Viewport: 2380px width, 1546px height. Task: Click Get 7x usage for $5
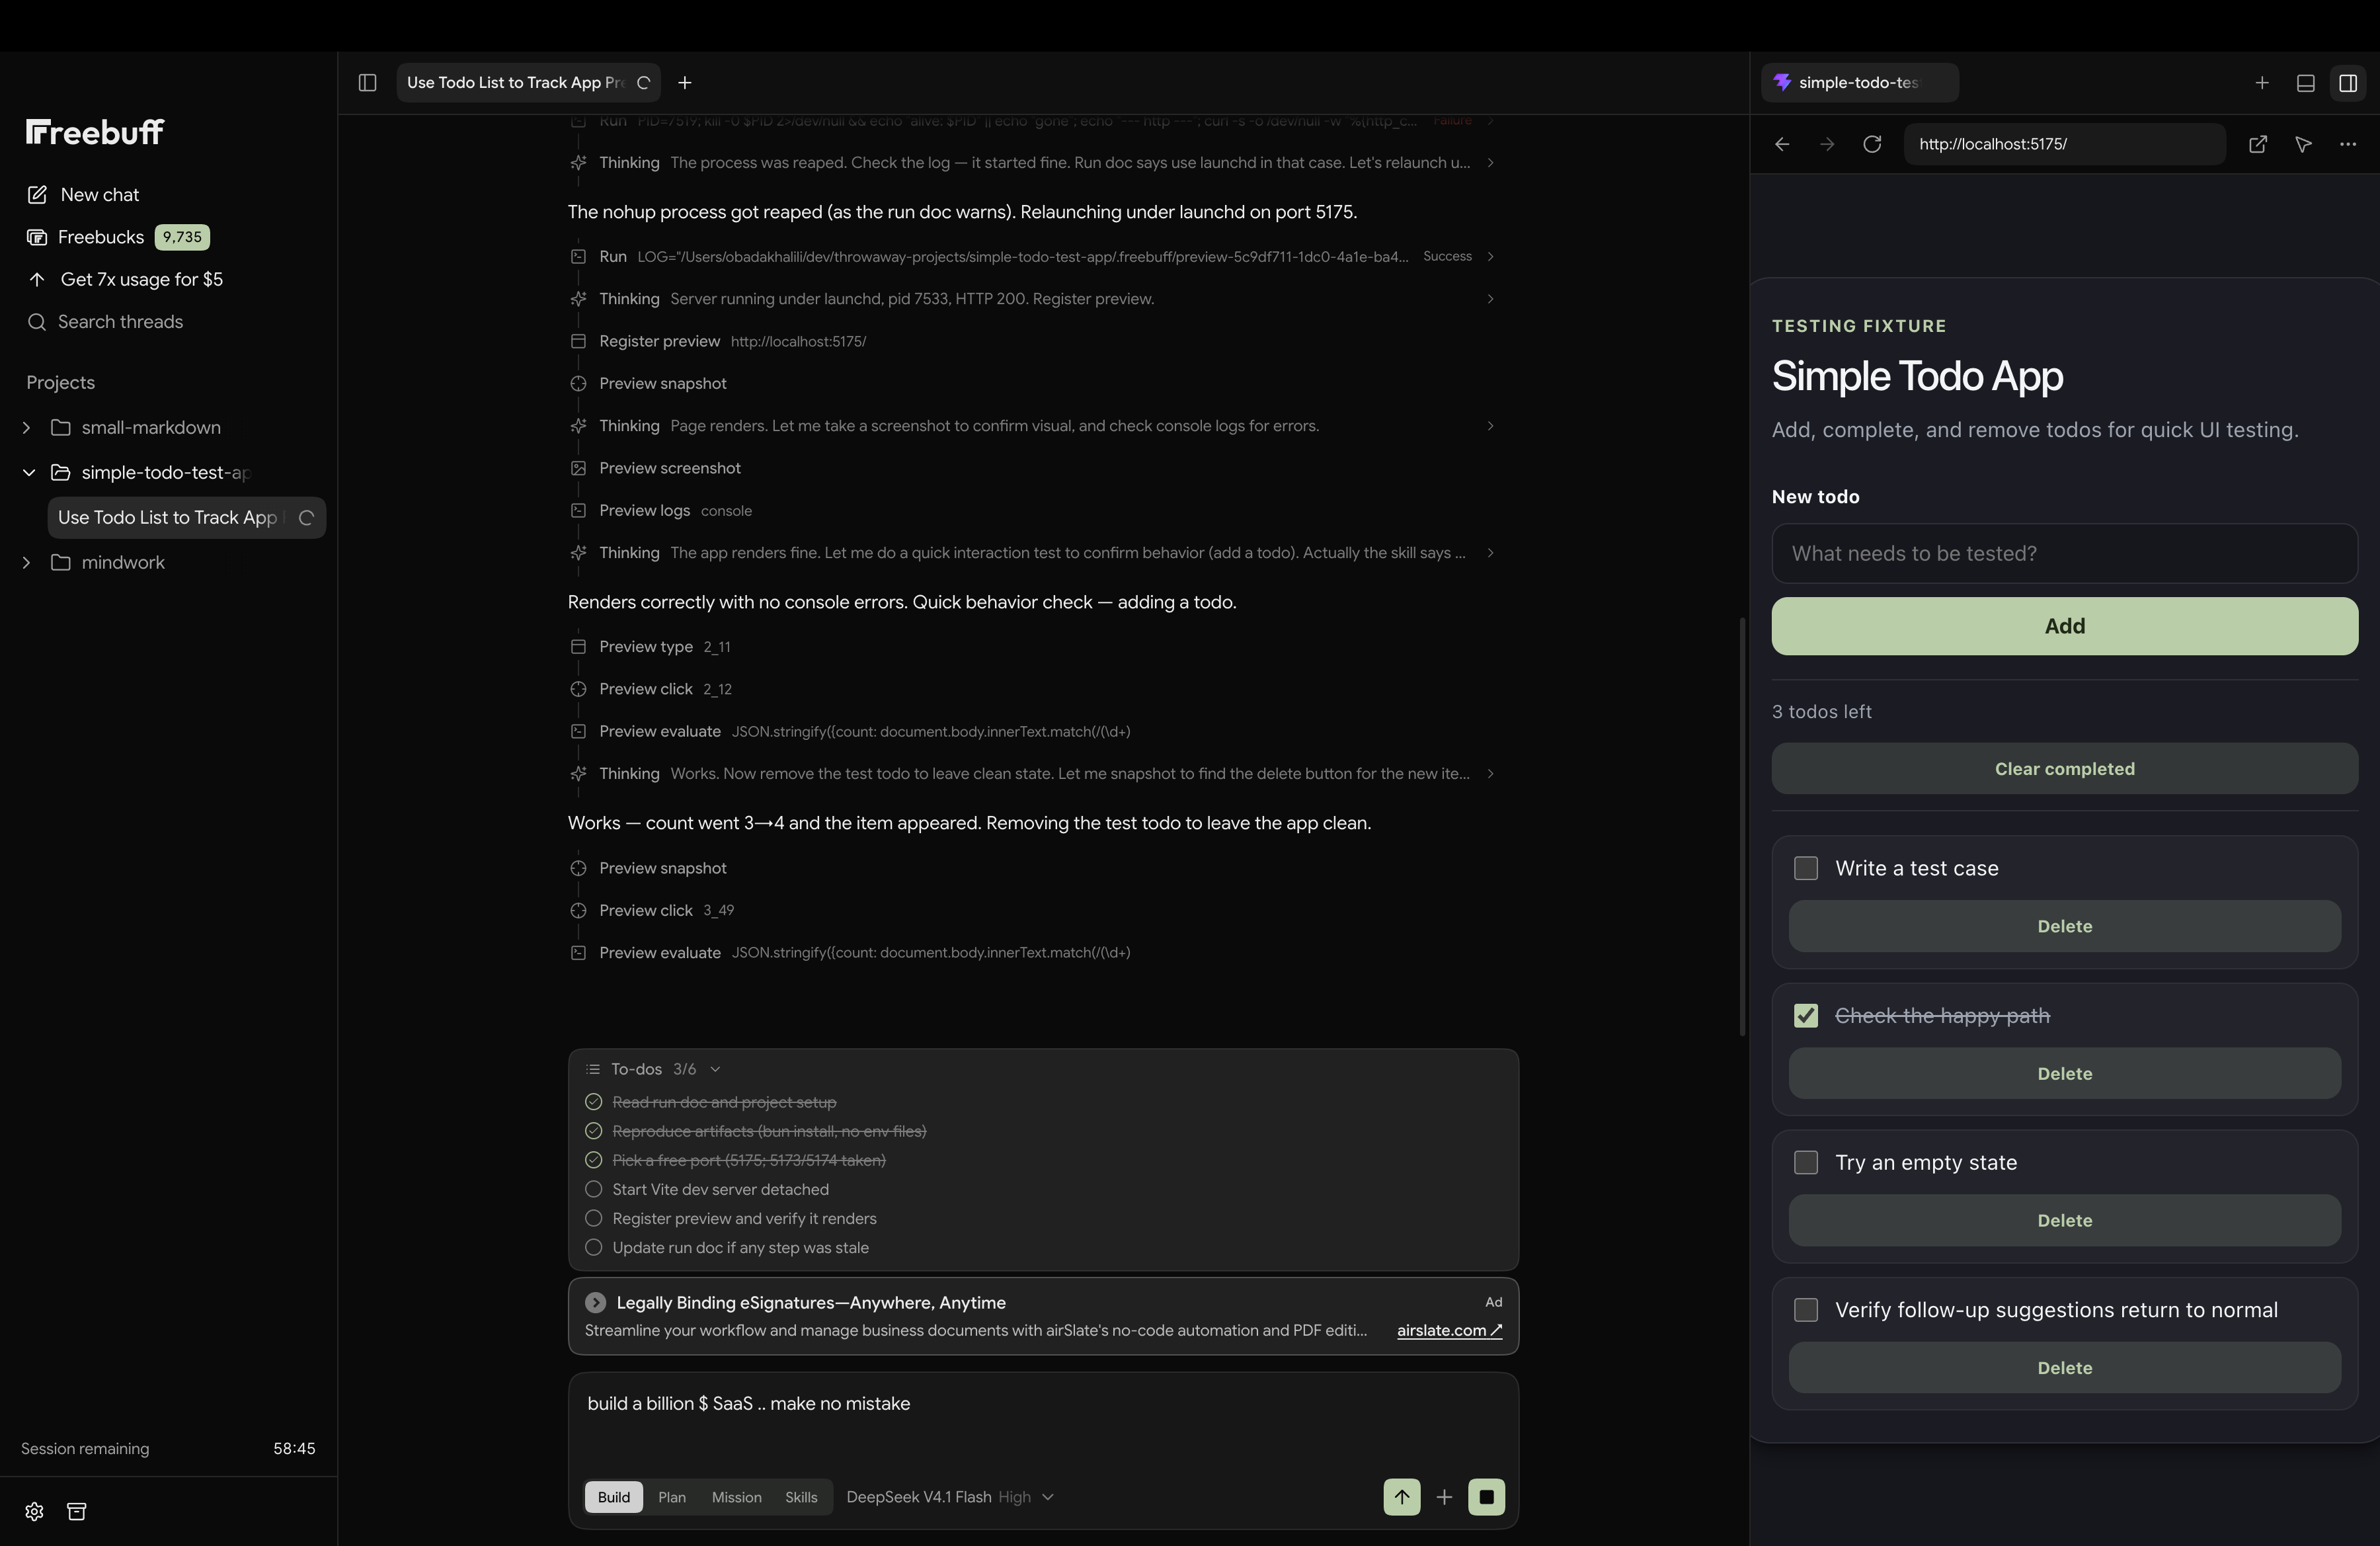(x=125, y=280)
